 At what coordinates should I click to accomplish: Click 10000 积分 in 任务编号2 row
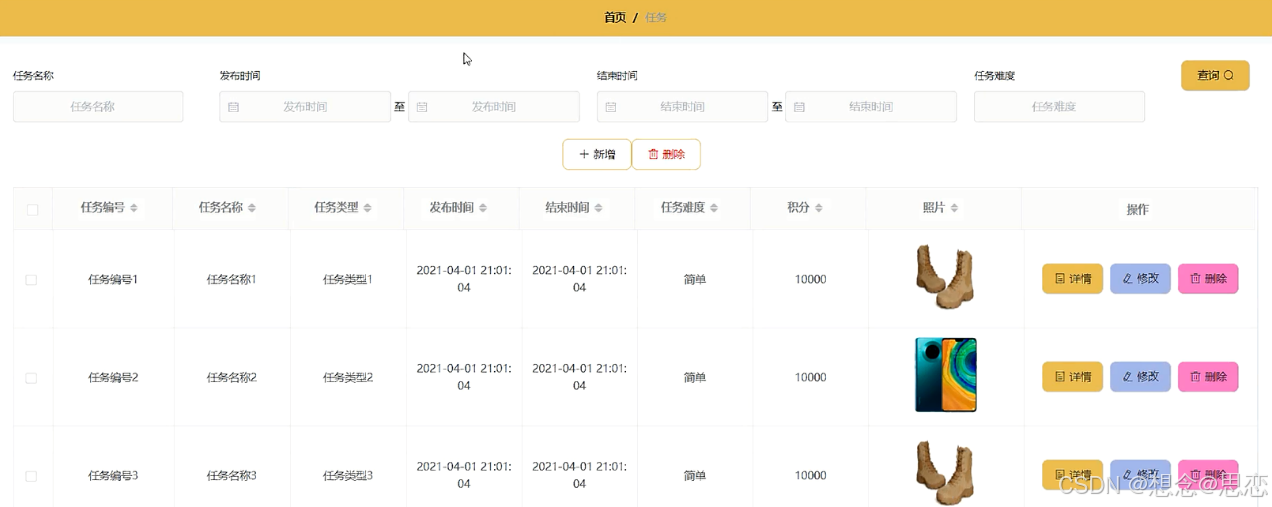pyautogui.click(x=810, y=378)
